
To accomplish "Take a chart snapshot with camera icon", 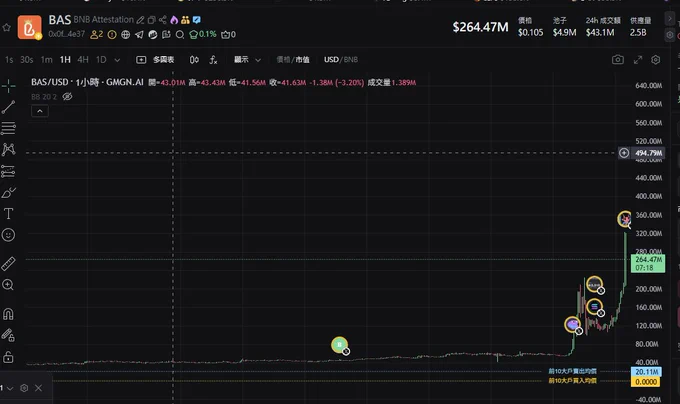I will pyautogui.click(x=618, y=60).
